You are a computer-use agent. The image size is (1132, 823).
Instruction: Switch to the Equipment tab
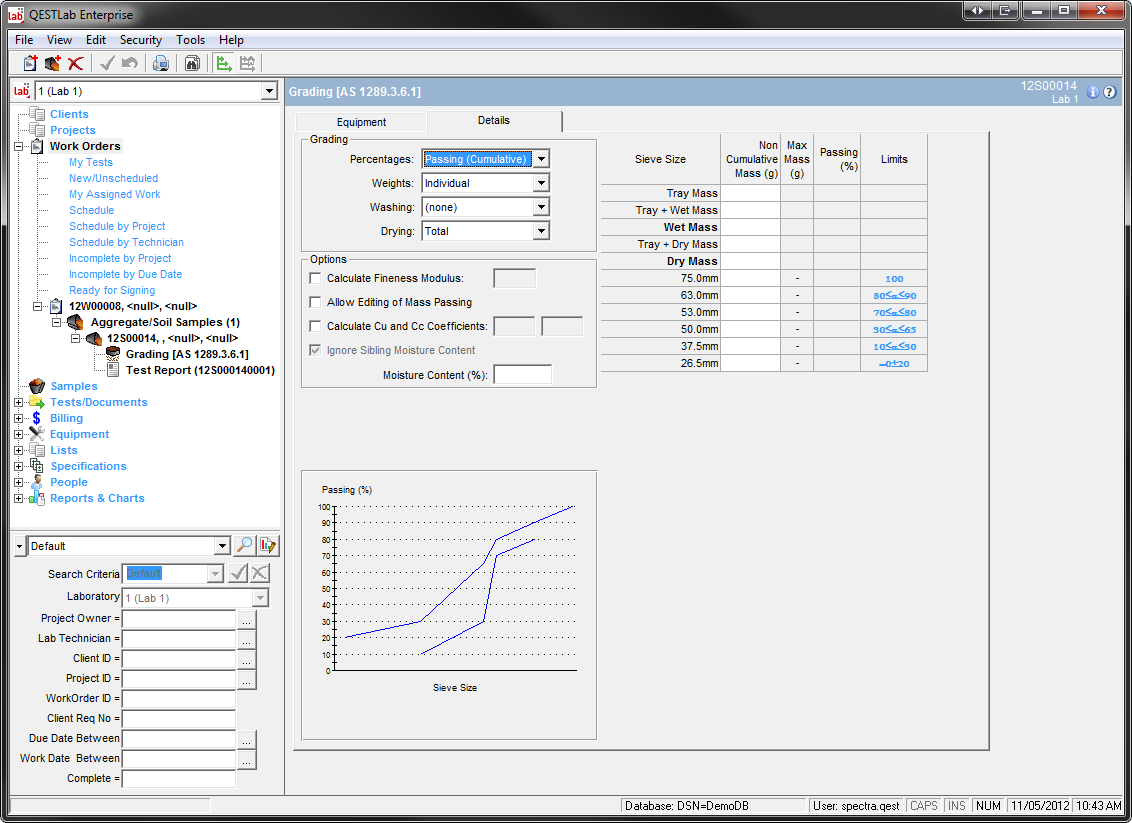click(x=361, y=122)
